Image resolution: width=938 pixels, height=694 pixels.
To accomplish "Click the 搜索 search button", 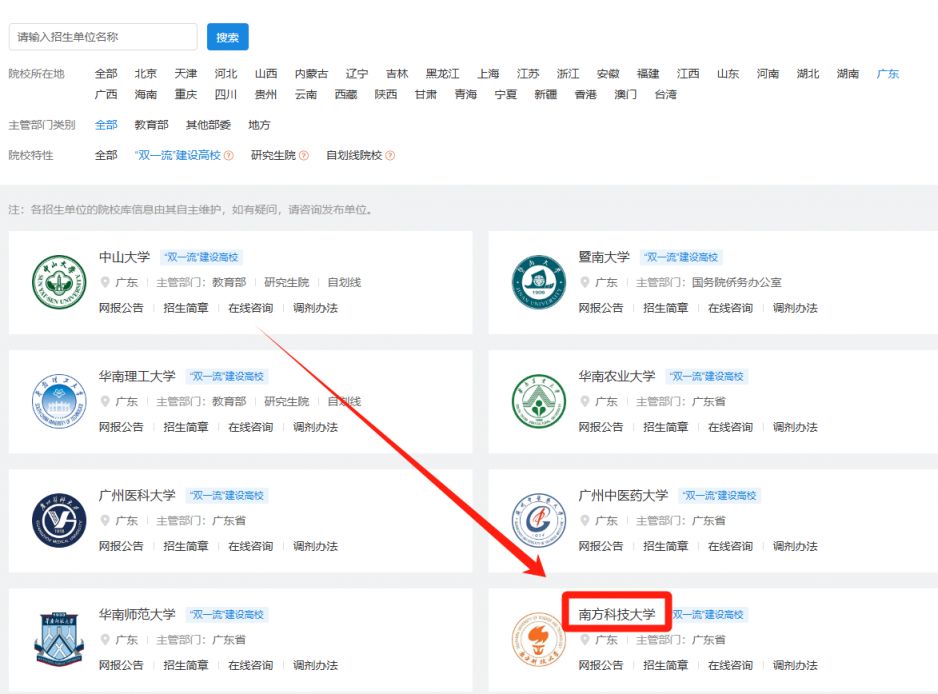I will (227, 37).
